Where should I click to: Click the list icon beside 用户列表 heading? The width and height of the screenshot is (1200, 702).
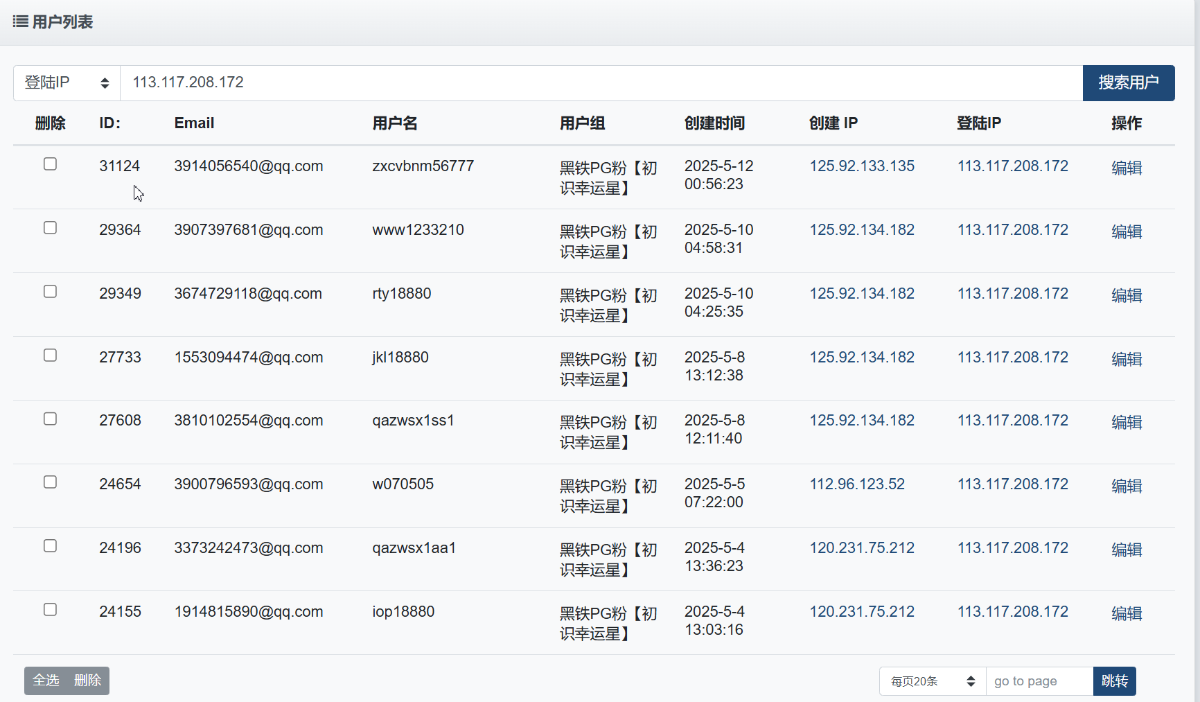(20, 21)
